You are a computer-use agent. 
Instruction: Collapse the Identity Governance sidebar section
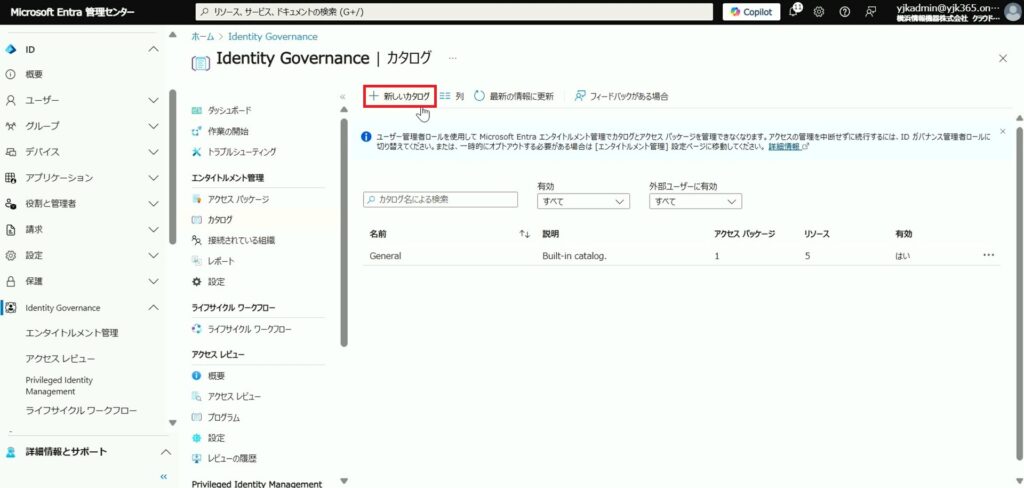[153, 308]
